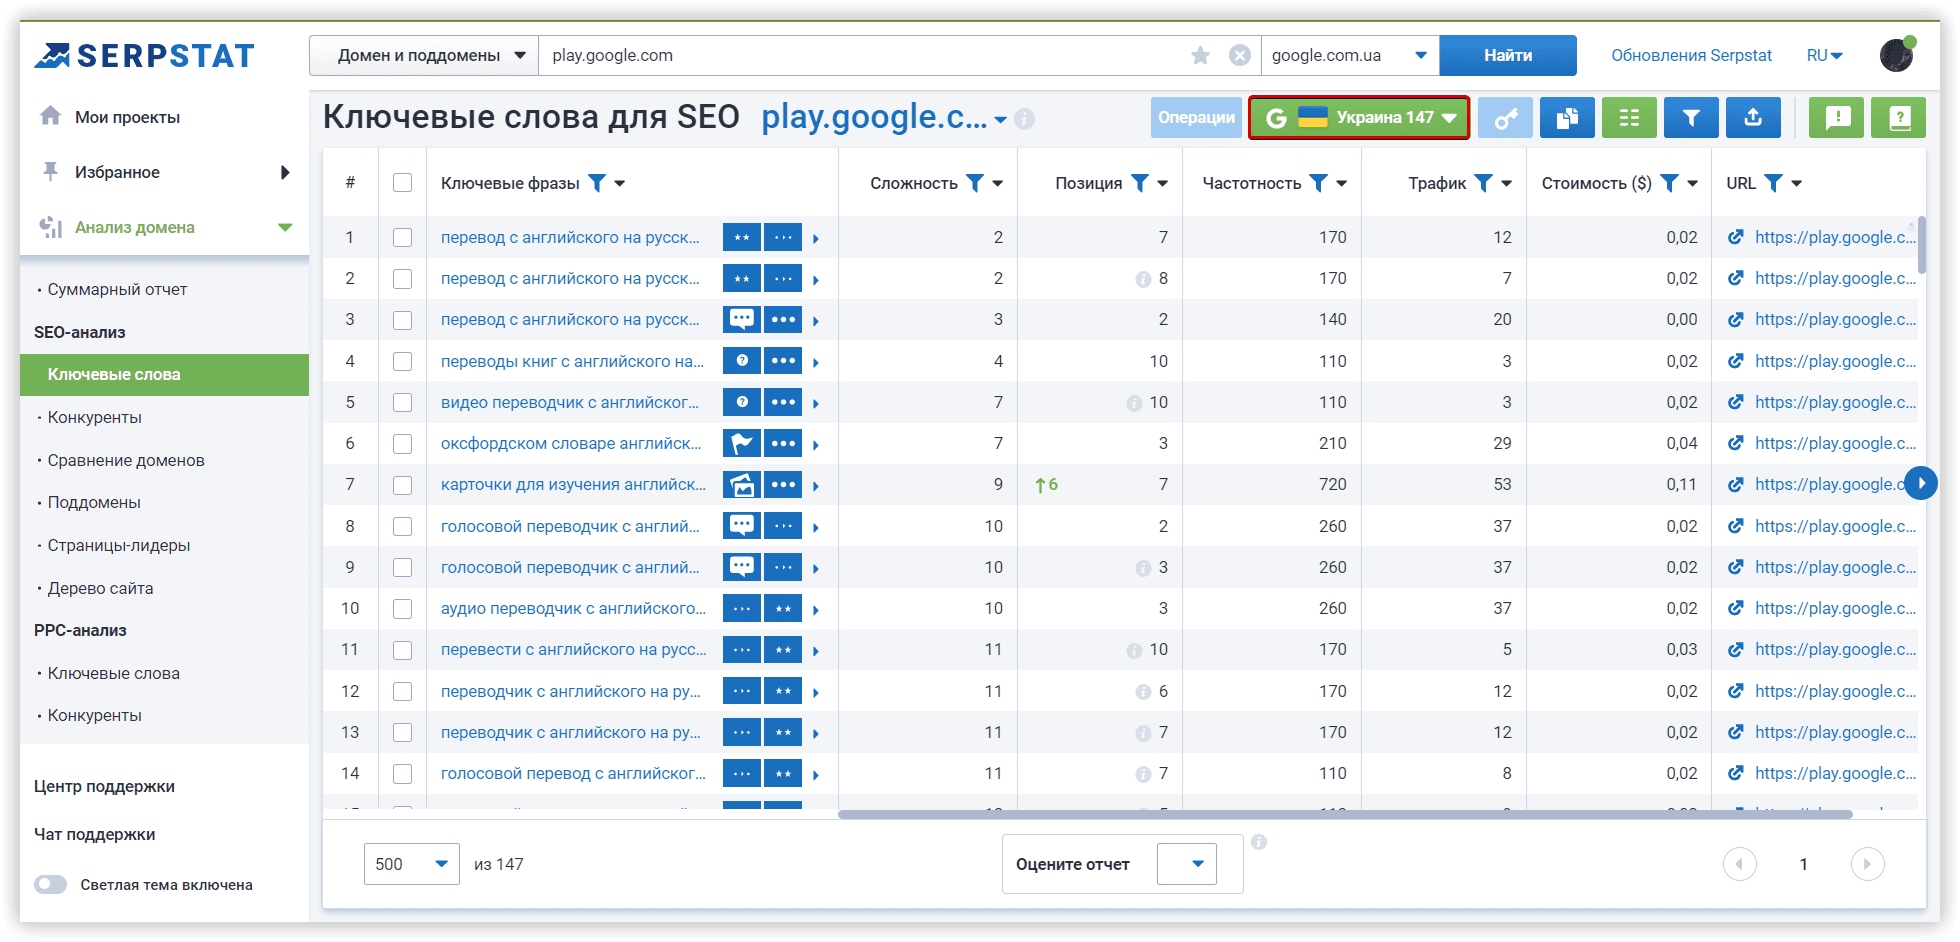Screen dimensions: 1960x942
Task: Check the checkbox for row 9
Action: click(403, 567)
